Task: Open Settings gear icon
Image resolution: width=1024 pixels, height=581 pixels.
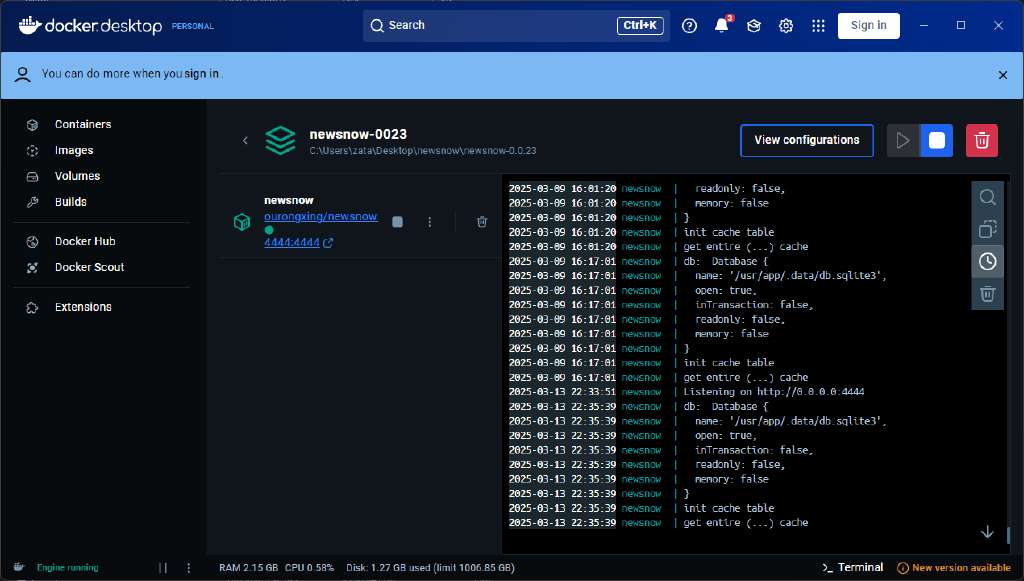Action: [x=786, y=25]
